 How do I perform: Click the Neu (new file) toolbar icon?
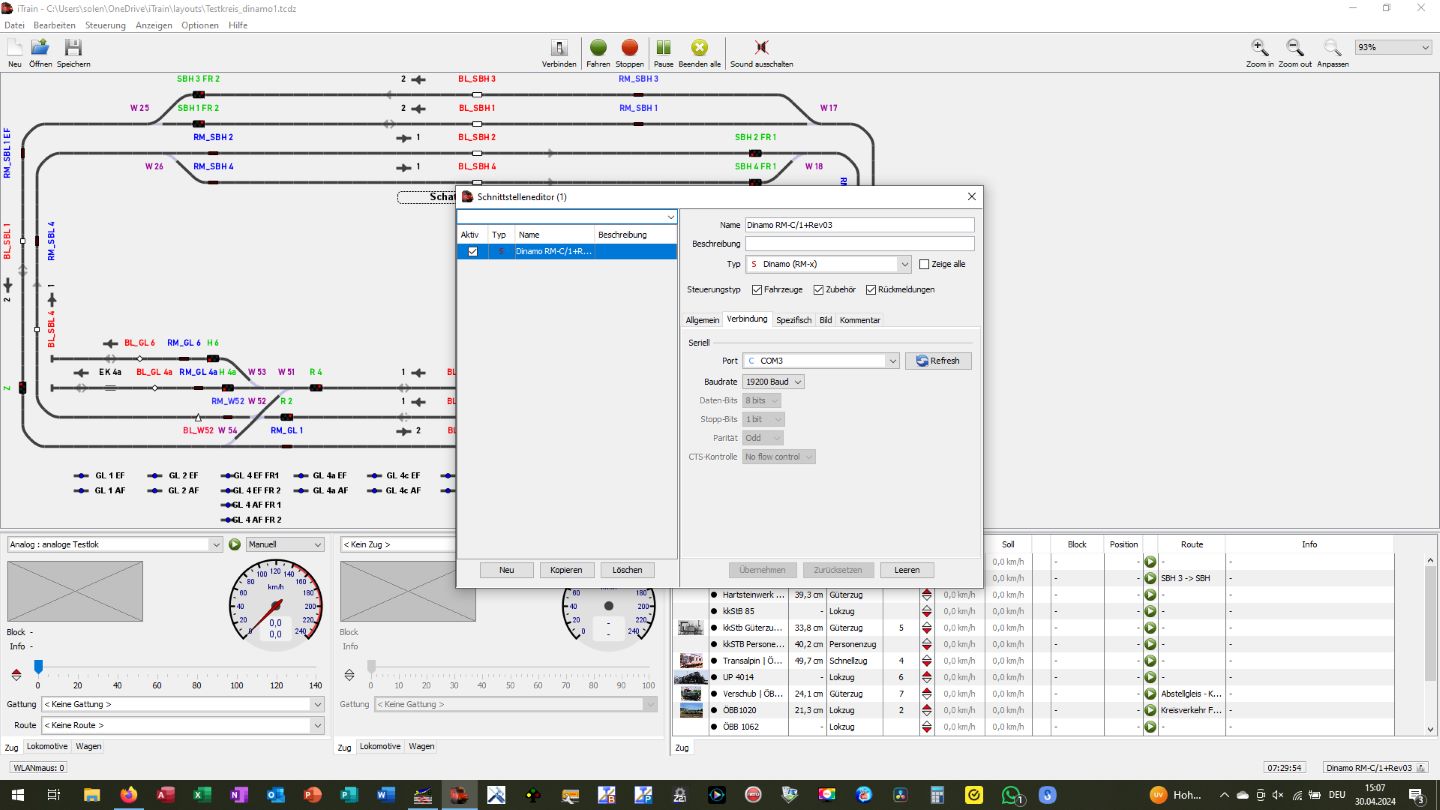(x=15, y=48)
